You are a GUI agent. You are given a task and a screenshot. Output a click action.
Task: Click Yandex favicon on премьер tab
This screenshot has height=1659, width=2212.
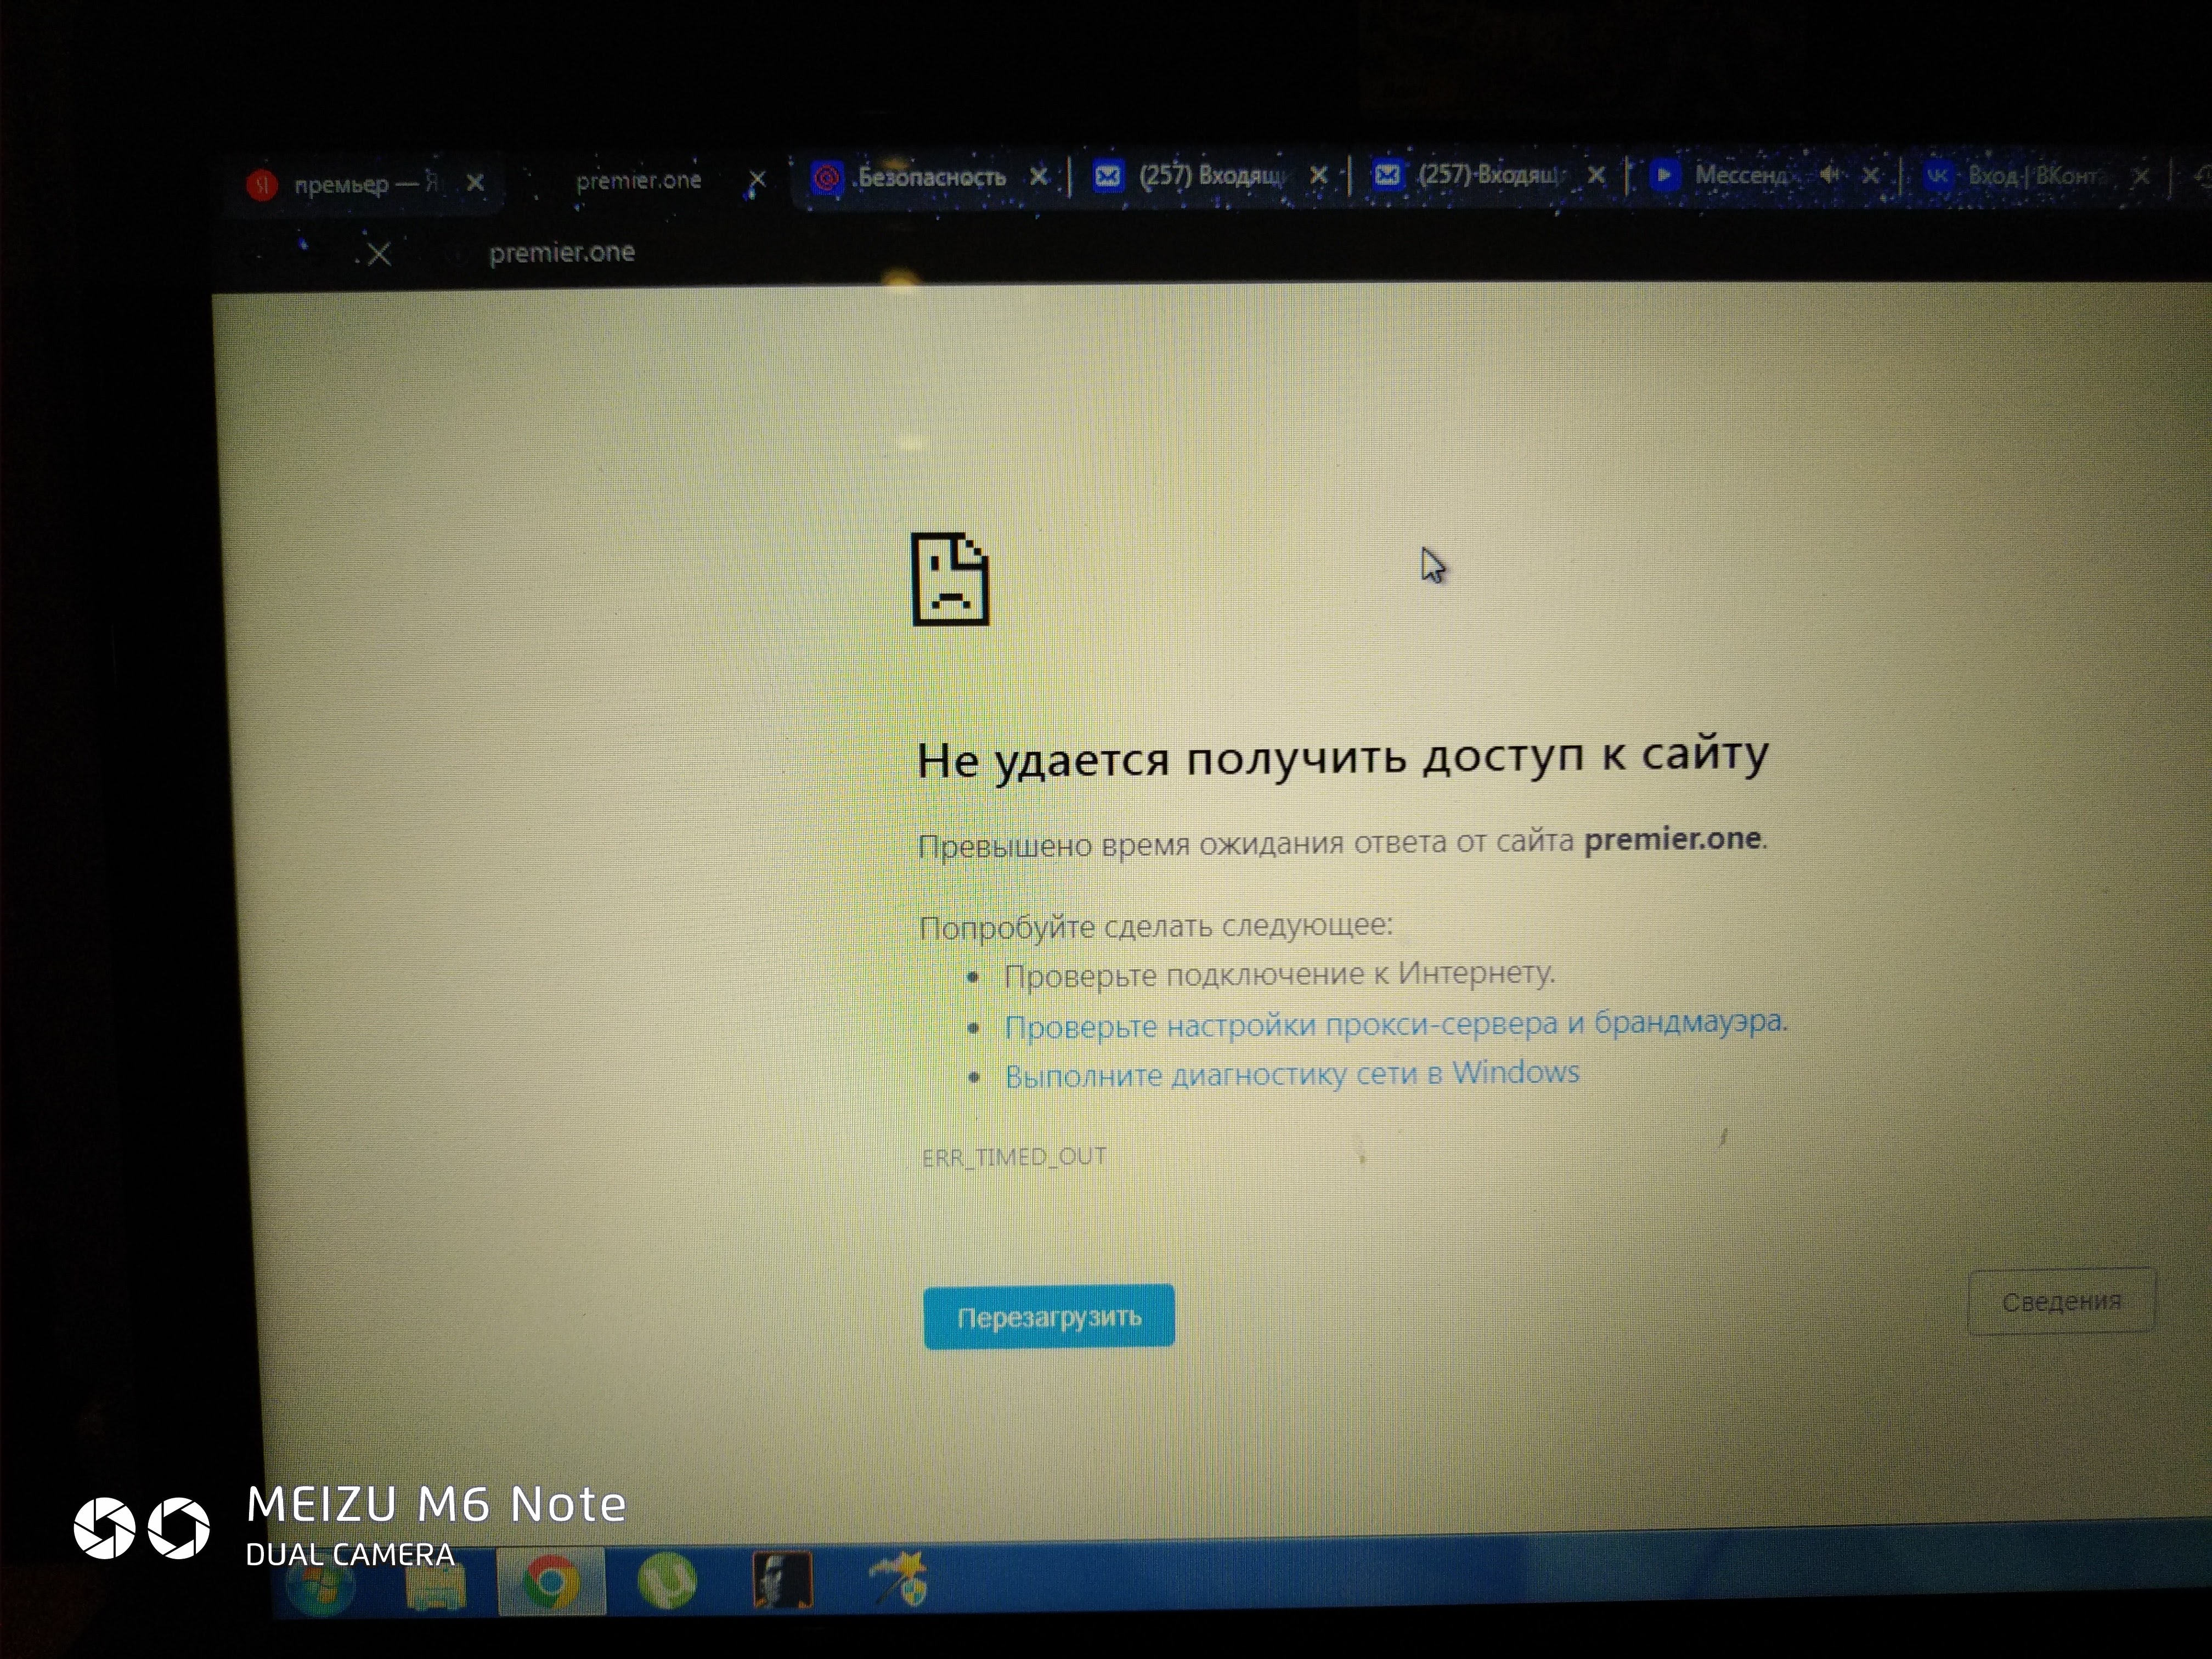tap(262, 185)
